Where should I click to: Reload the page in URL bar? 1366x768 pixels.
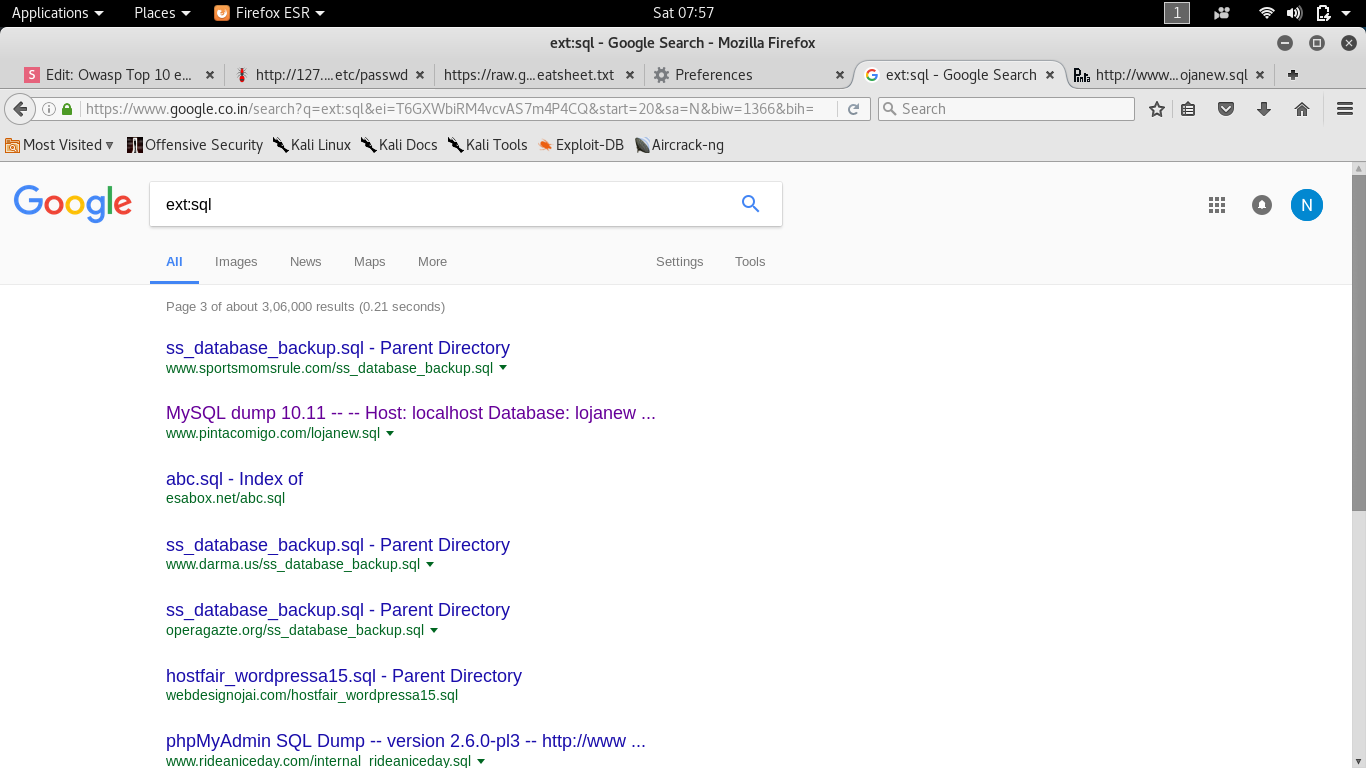coord(853,109)
